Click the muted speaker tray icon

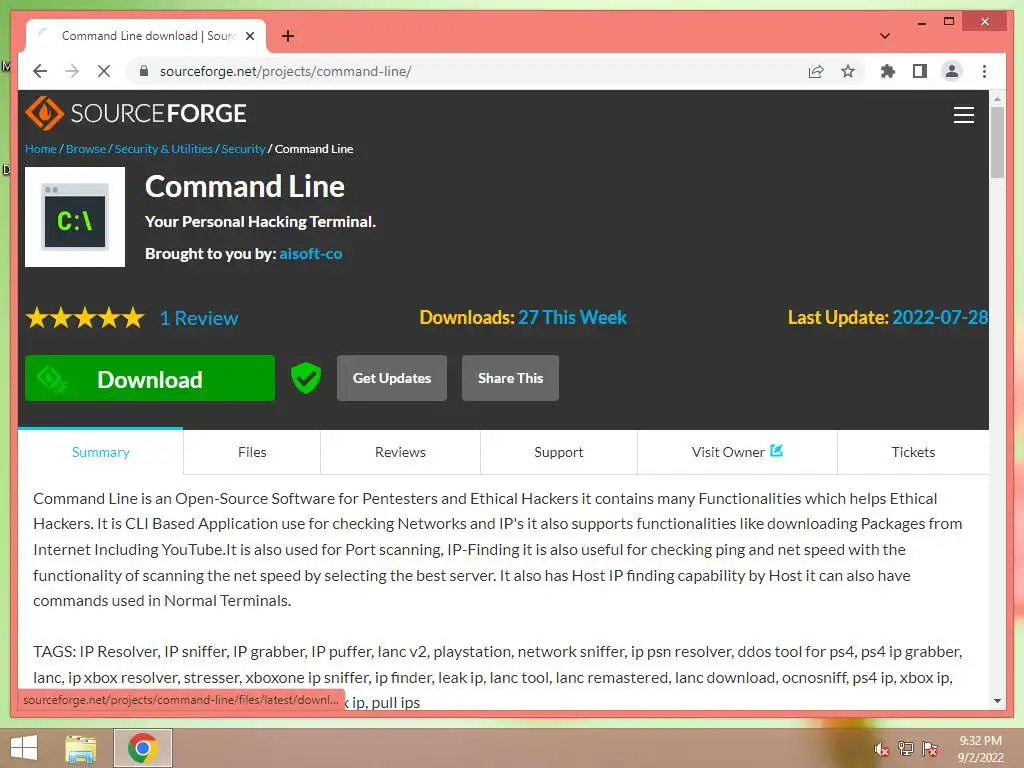(x=881, y=749)
